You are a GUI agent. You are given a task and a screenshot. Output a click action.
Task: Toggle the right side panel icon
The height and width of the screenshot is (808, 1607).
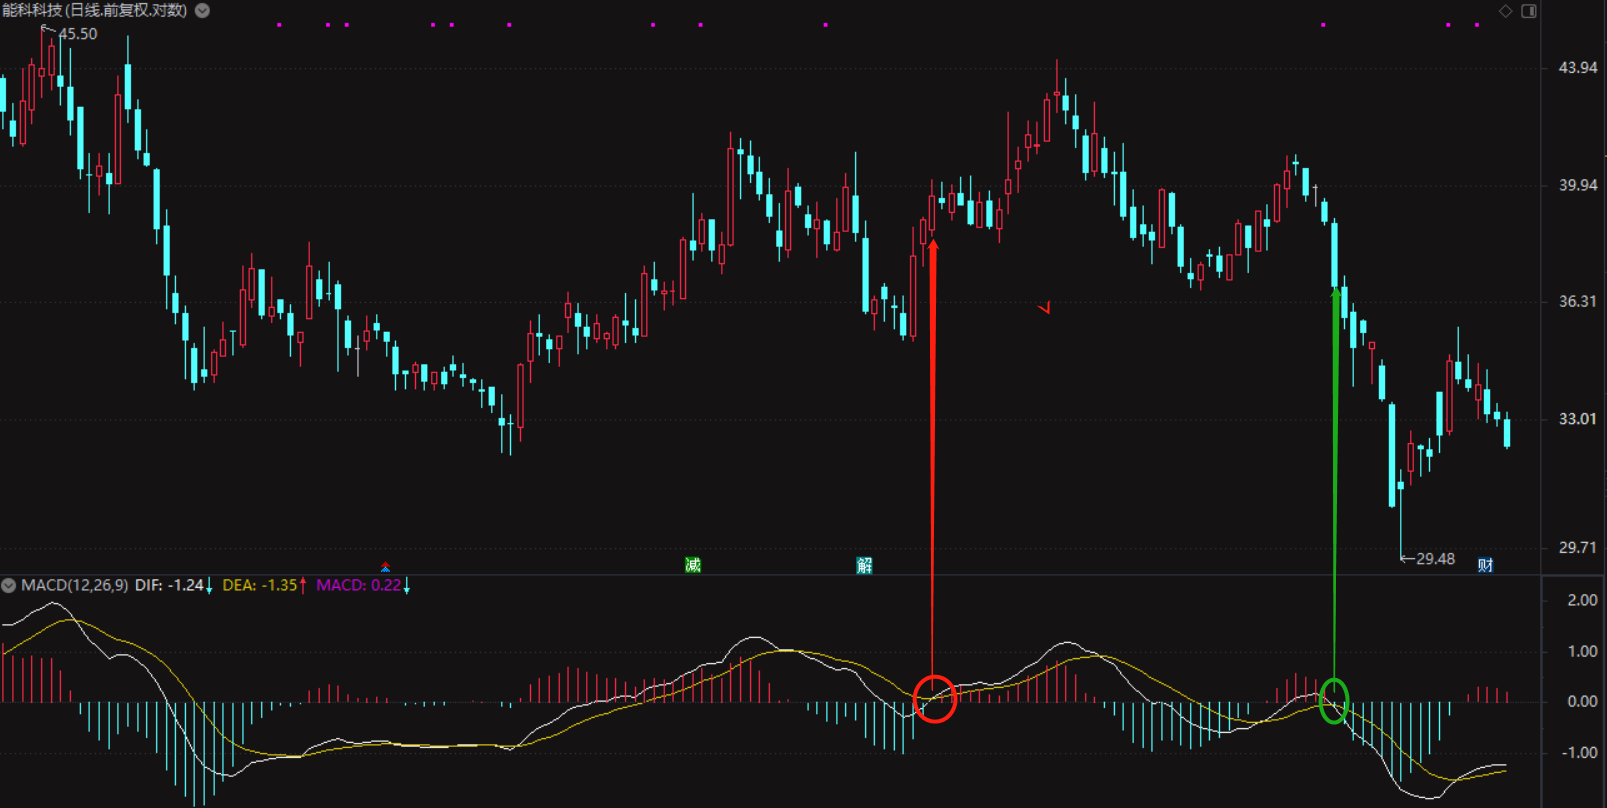1529,11
